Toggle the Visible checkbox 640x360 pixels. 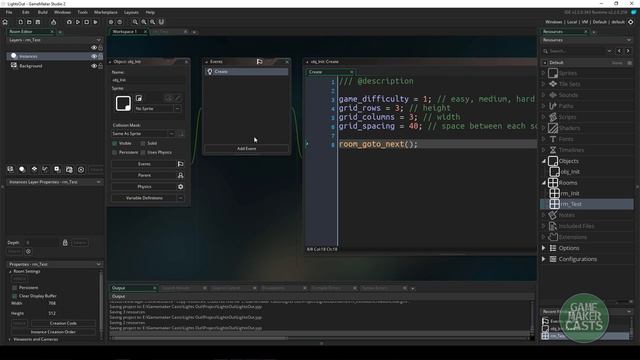(115, 143)
